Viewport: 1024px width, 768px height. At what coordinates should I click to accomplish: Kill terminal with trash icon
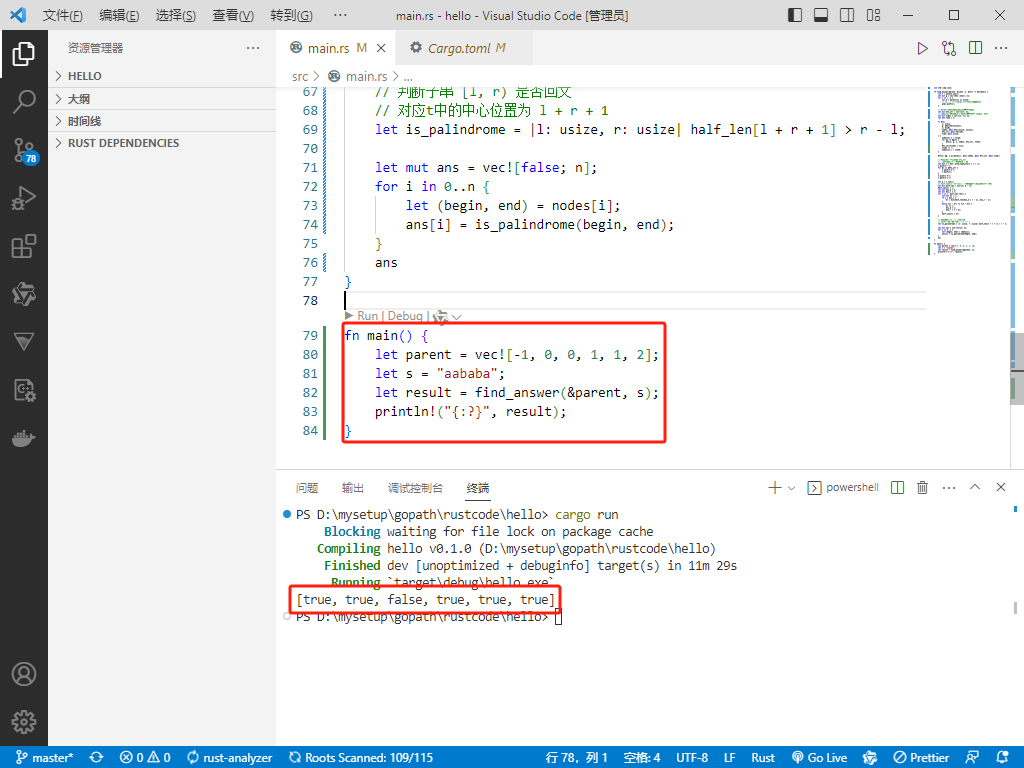tap(922, 488)
